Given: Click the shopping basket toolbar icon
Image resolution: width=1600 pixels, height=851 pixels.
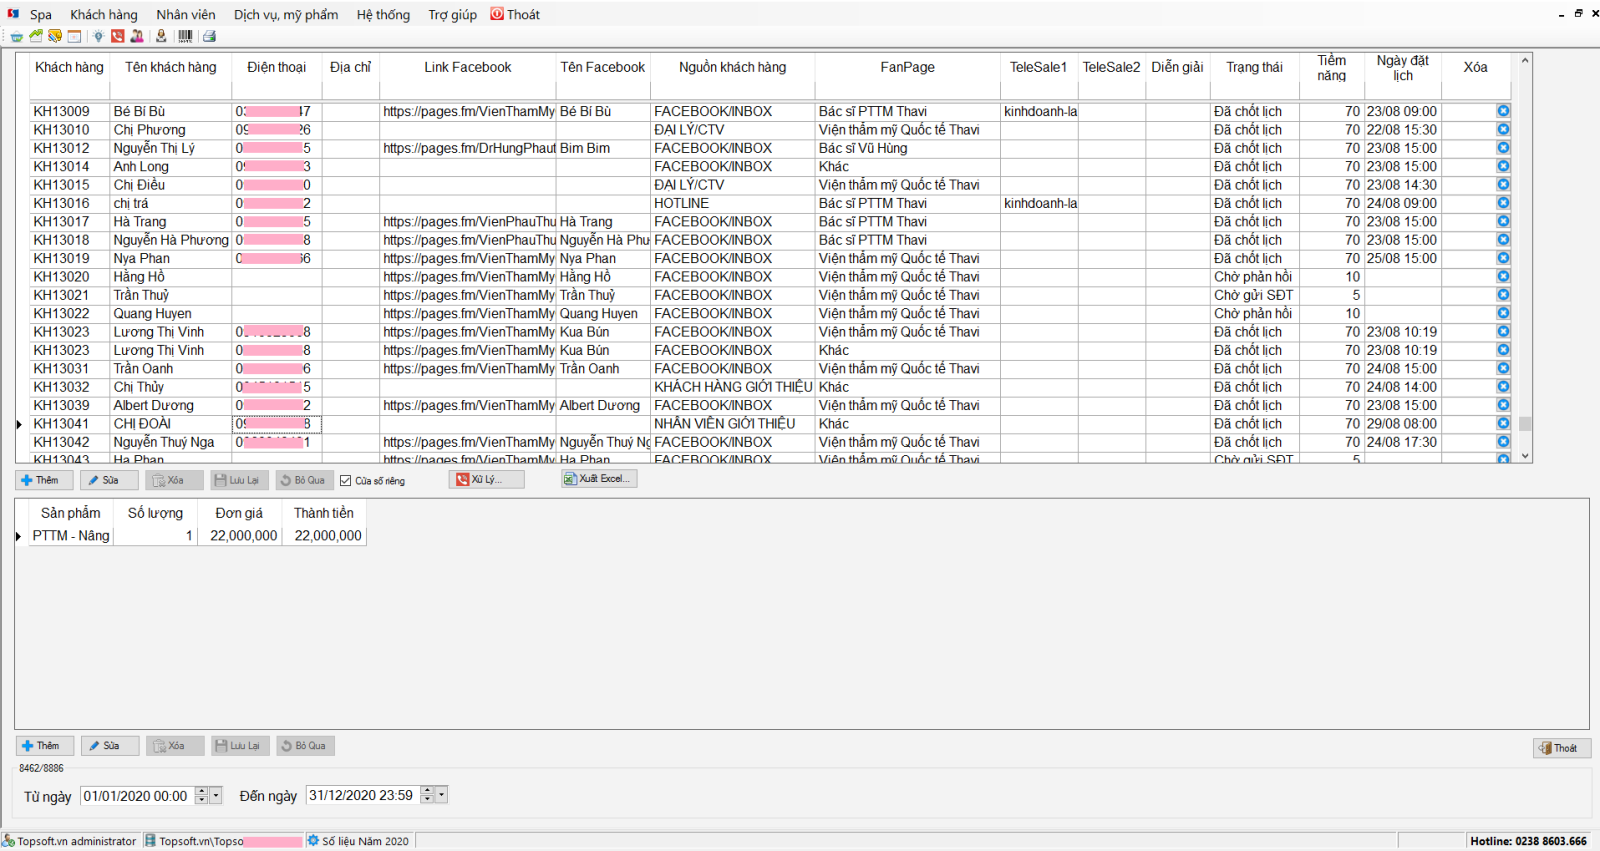Looking at the screenshot, I should click(17, 36).
